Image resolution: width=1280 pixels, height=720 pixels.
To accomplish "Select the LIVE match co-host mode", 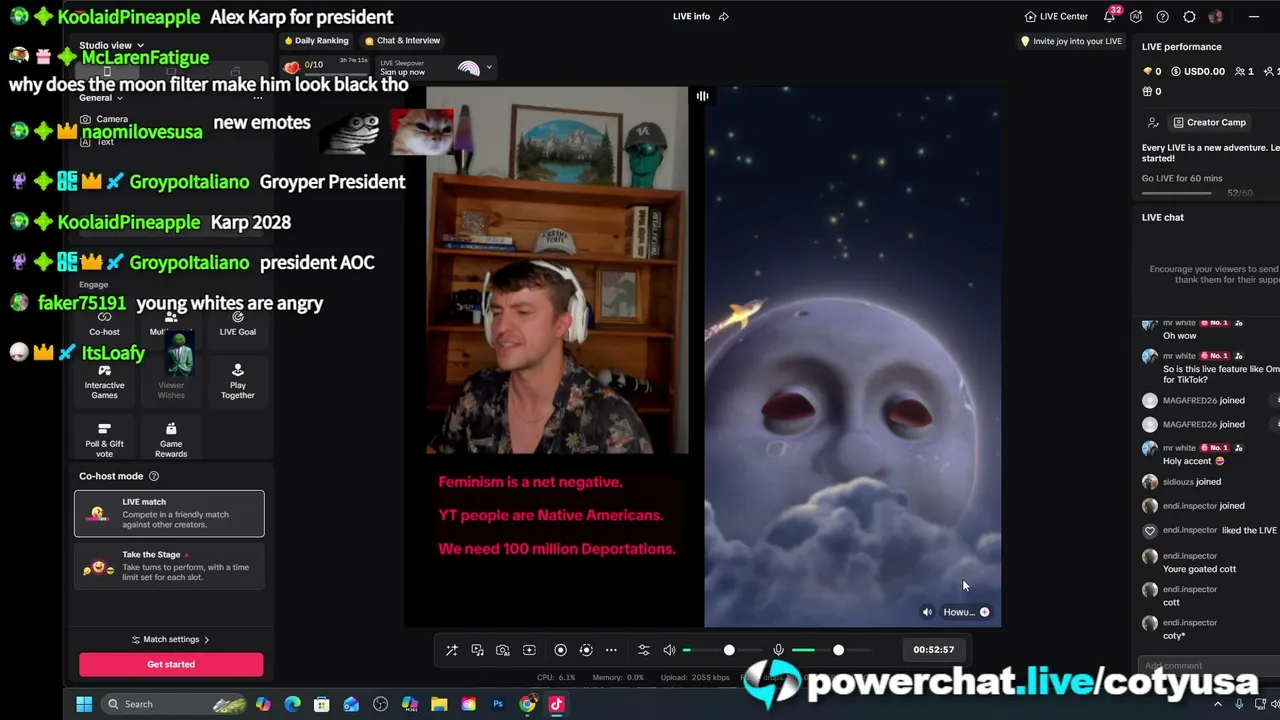I will [169, 513].
